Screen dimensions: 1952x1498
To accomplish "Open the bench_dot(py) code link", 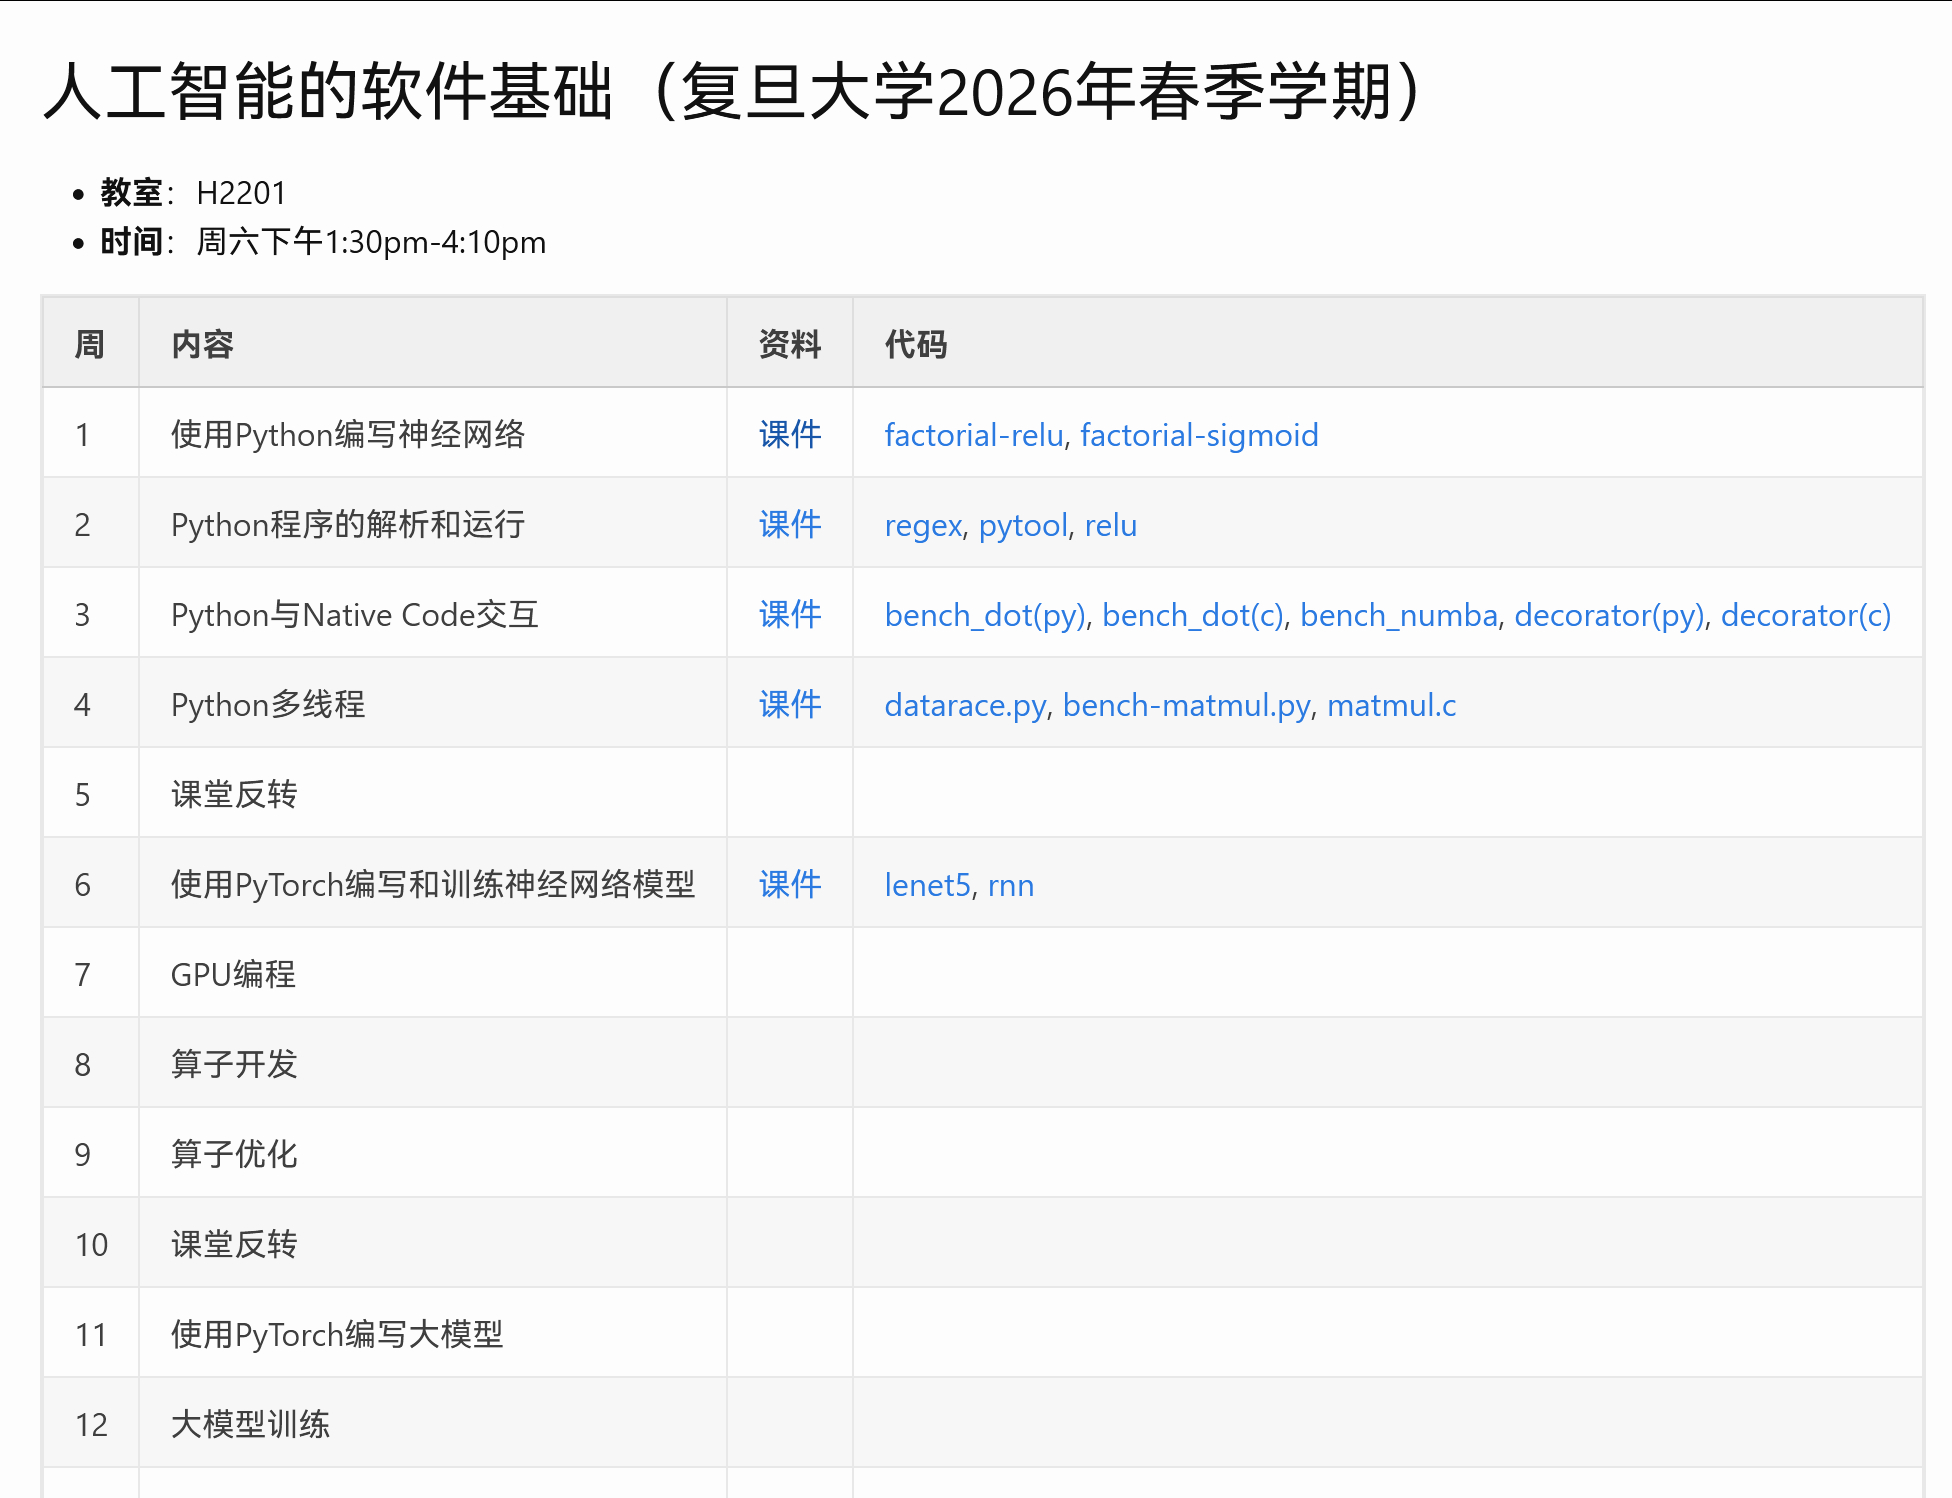I will 985,614.
